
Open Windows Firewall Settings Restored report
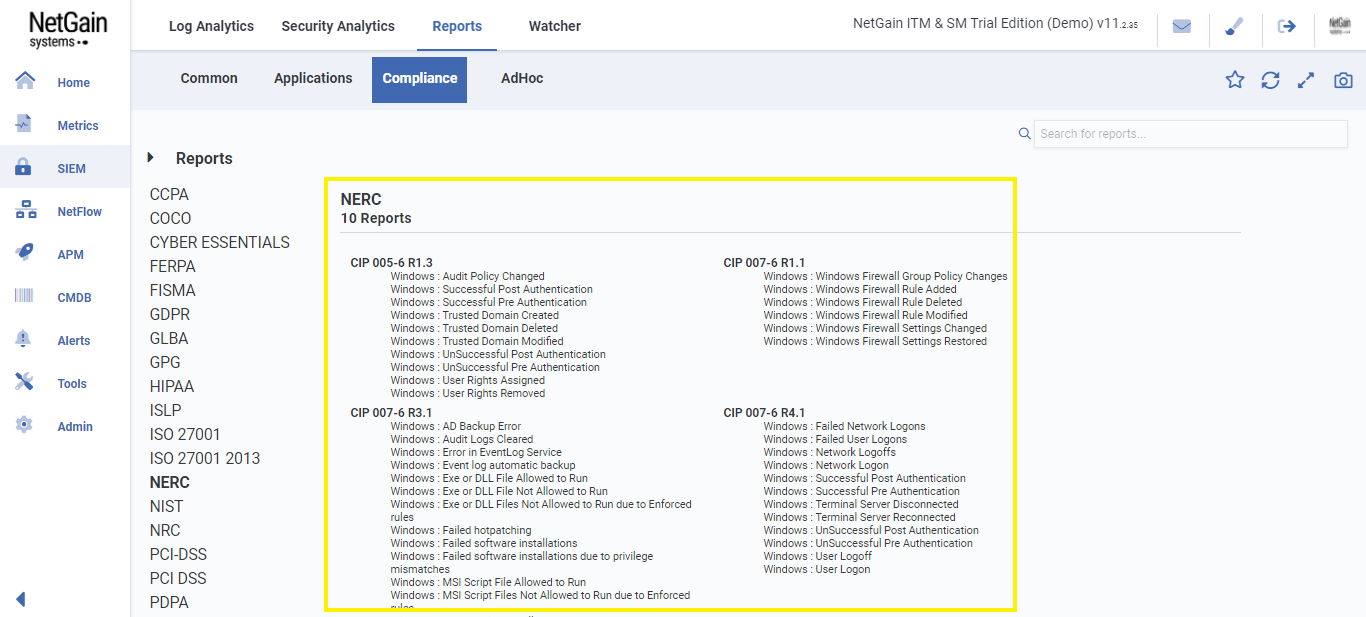point(875,341)
